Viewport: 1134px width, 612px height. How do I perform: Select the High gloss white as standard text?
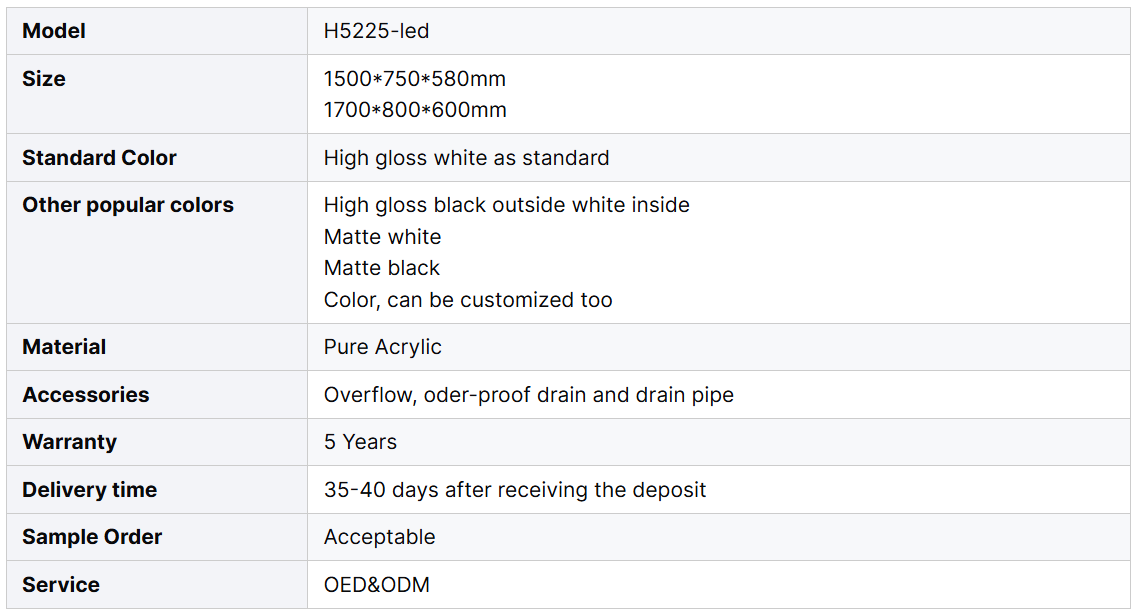click(x=466, y=158)
